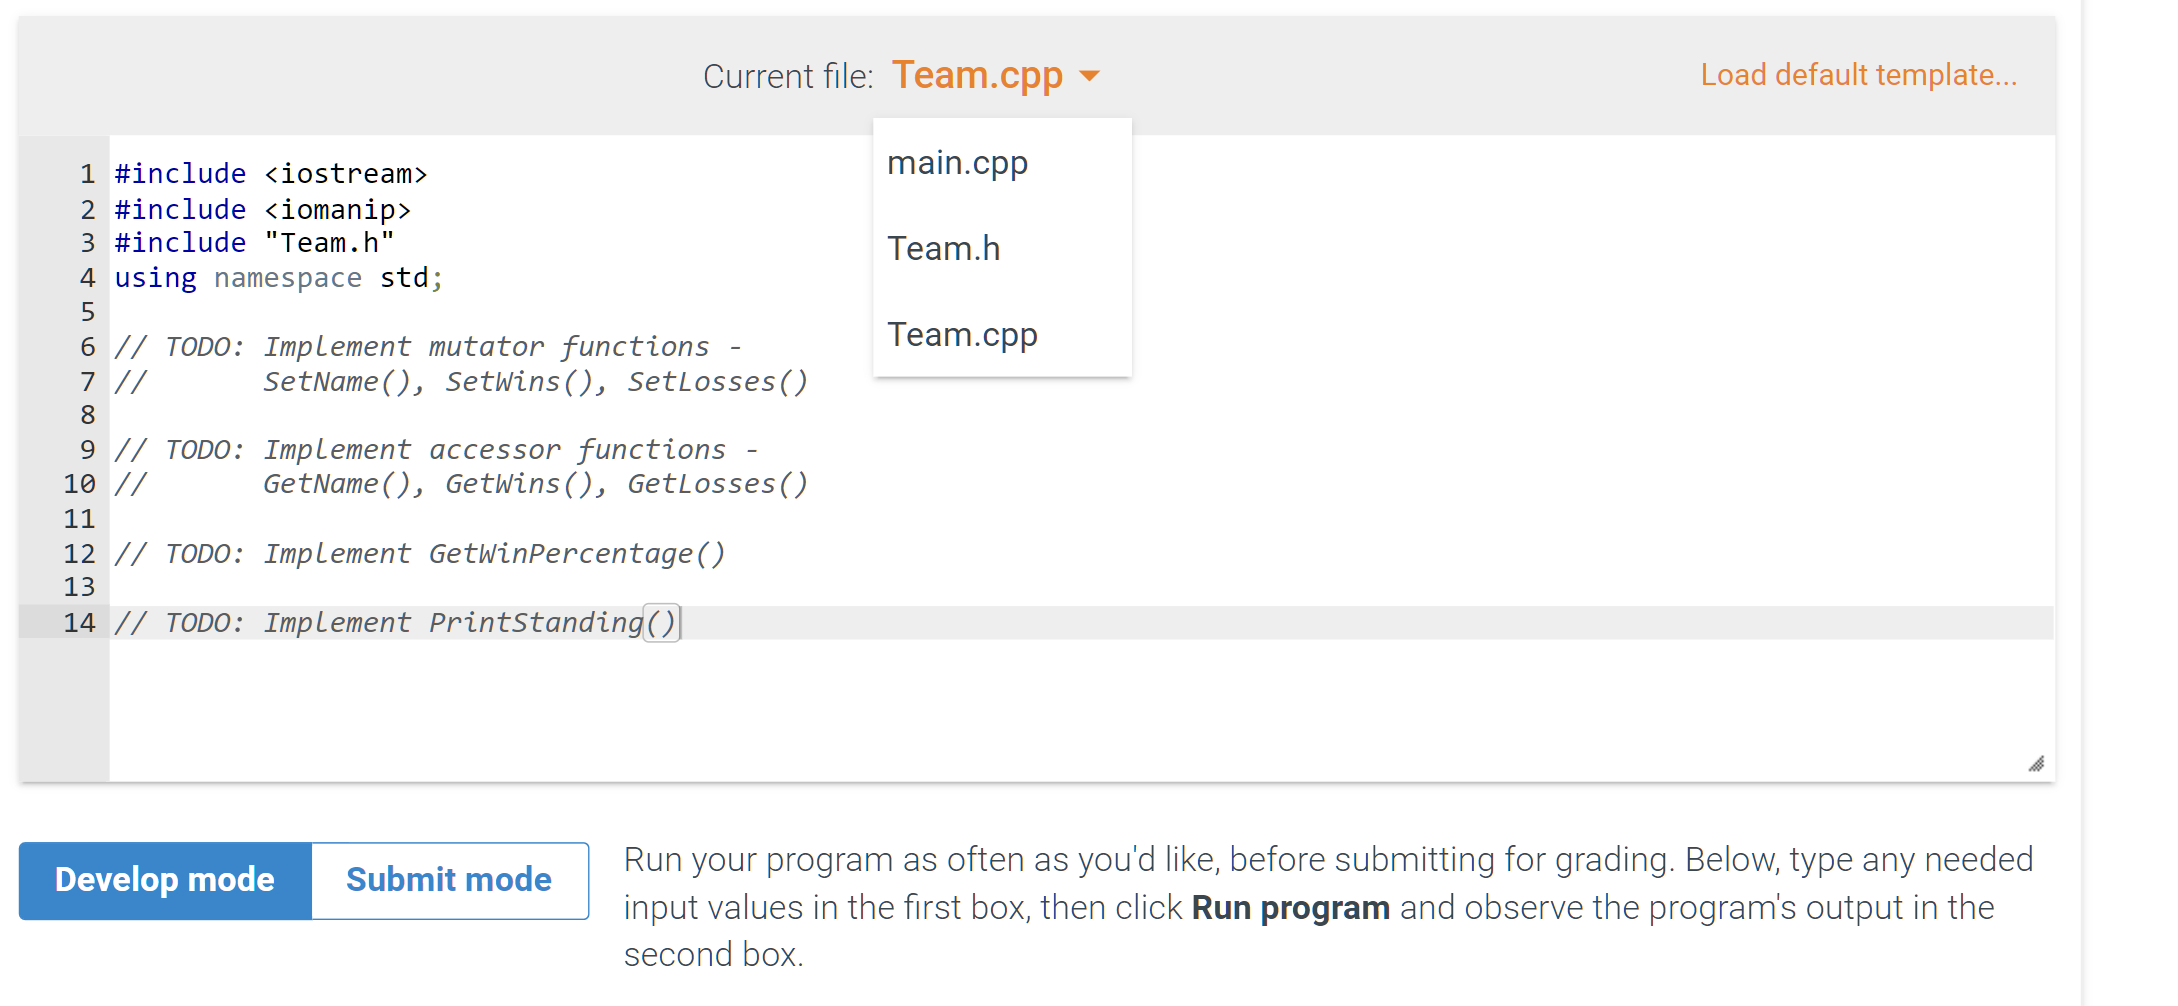This screenshot has width=2178, height=1006.
Task: Click line number 1 in the gutter
Action: click(x=86, y=173)
